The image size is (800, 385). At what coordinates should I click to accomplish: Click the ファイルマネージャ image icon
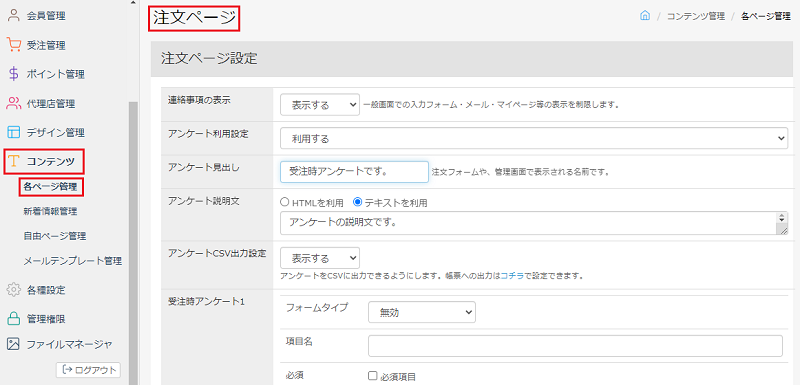point(14,344)
